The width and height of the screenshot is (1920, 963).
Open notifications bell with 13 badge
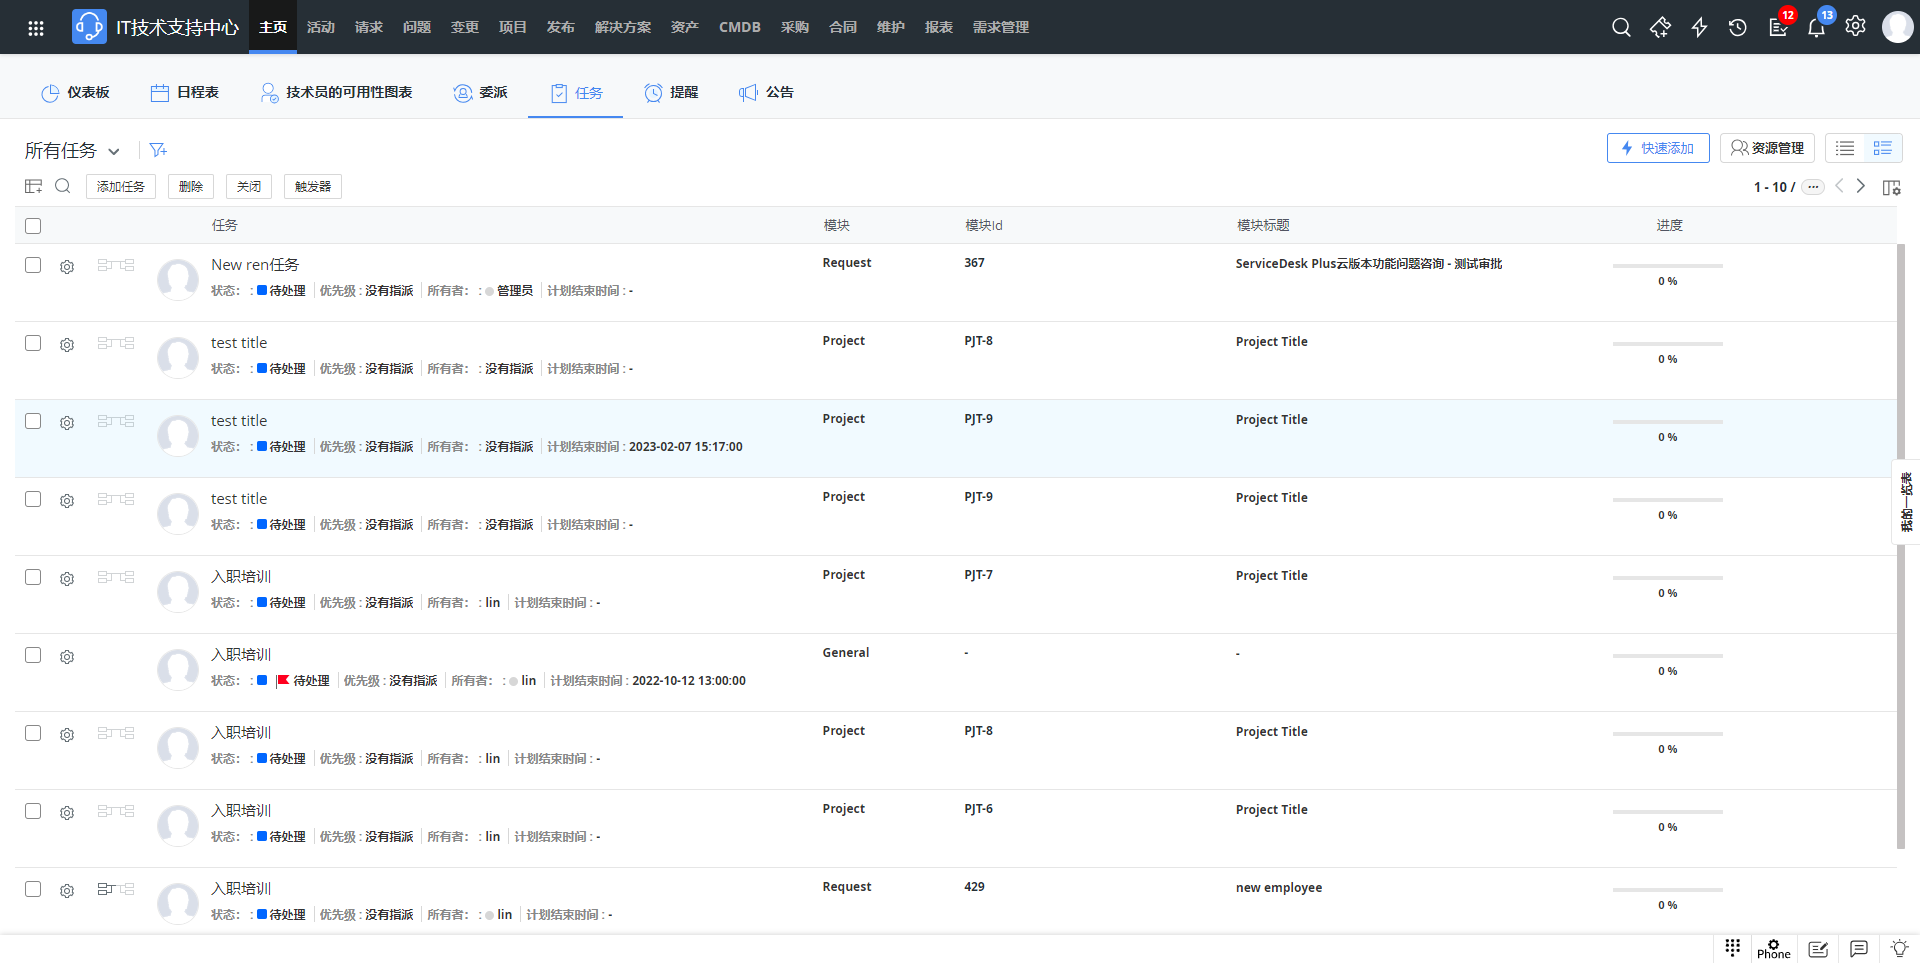coord(1817,27)
